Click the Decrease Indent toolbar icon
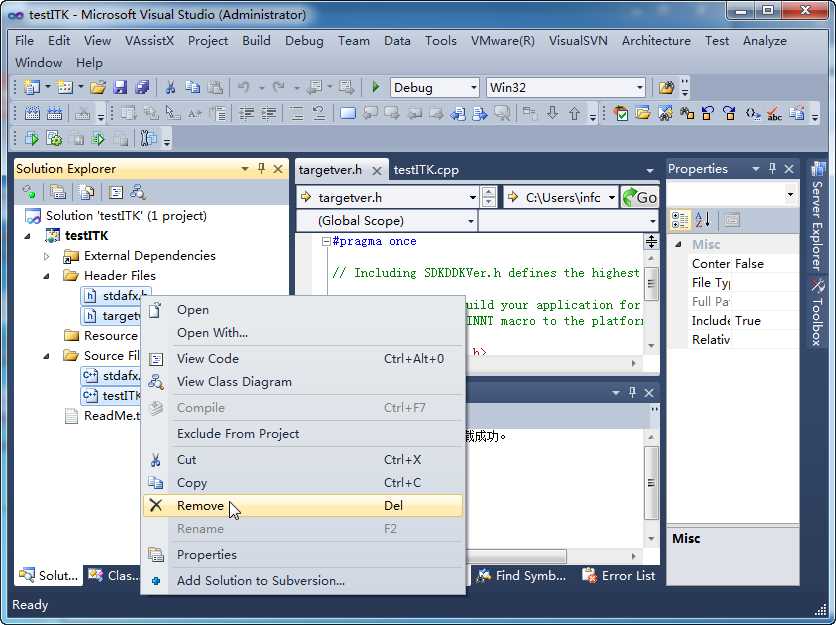Screen dimensions: 836x625 pos(246,113)
